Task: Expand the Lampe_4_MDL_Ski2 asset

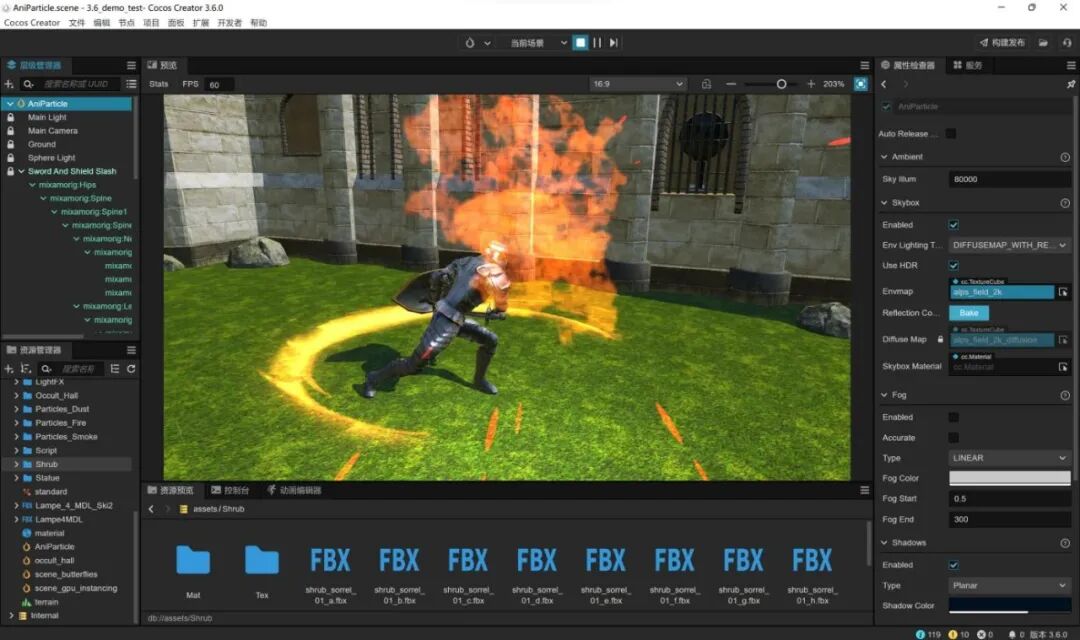Action: [17, 506]
